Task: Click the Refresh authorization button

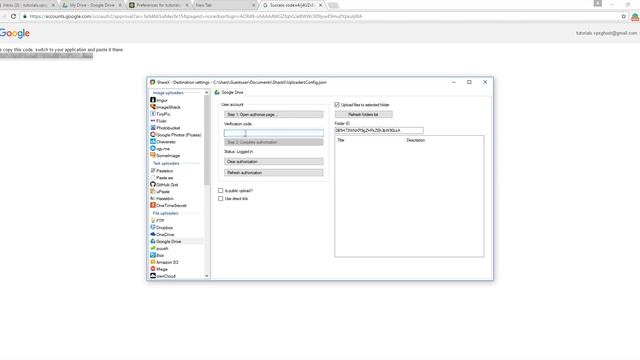Action: [273, 173]
